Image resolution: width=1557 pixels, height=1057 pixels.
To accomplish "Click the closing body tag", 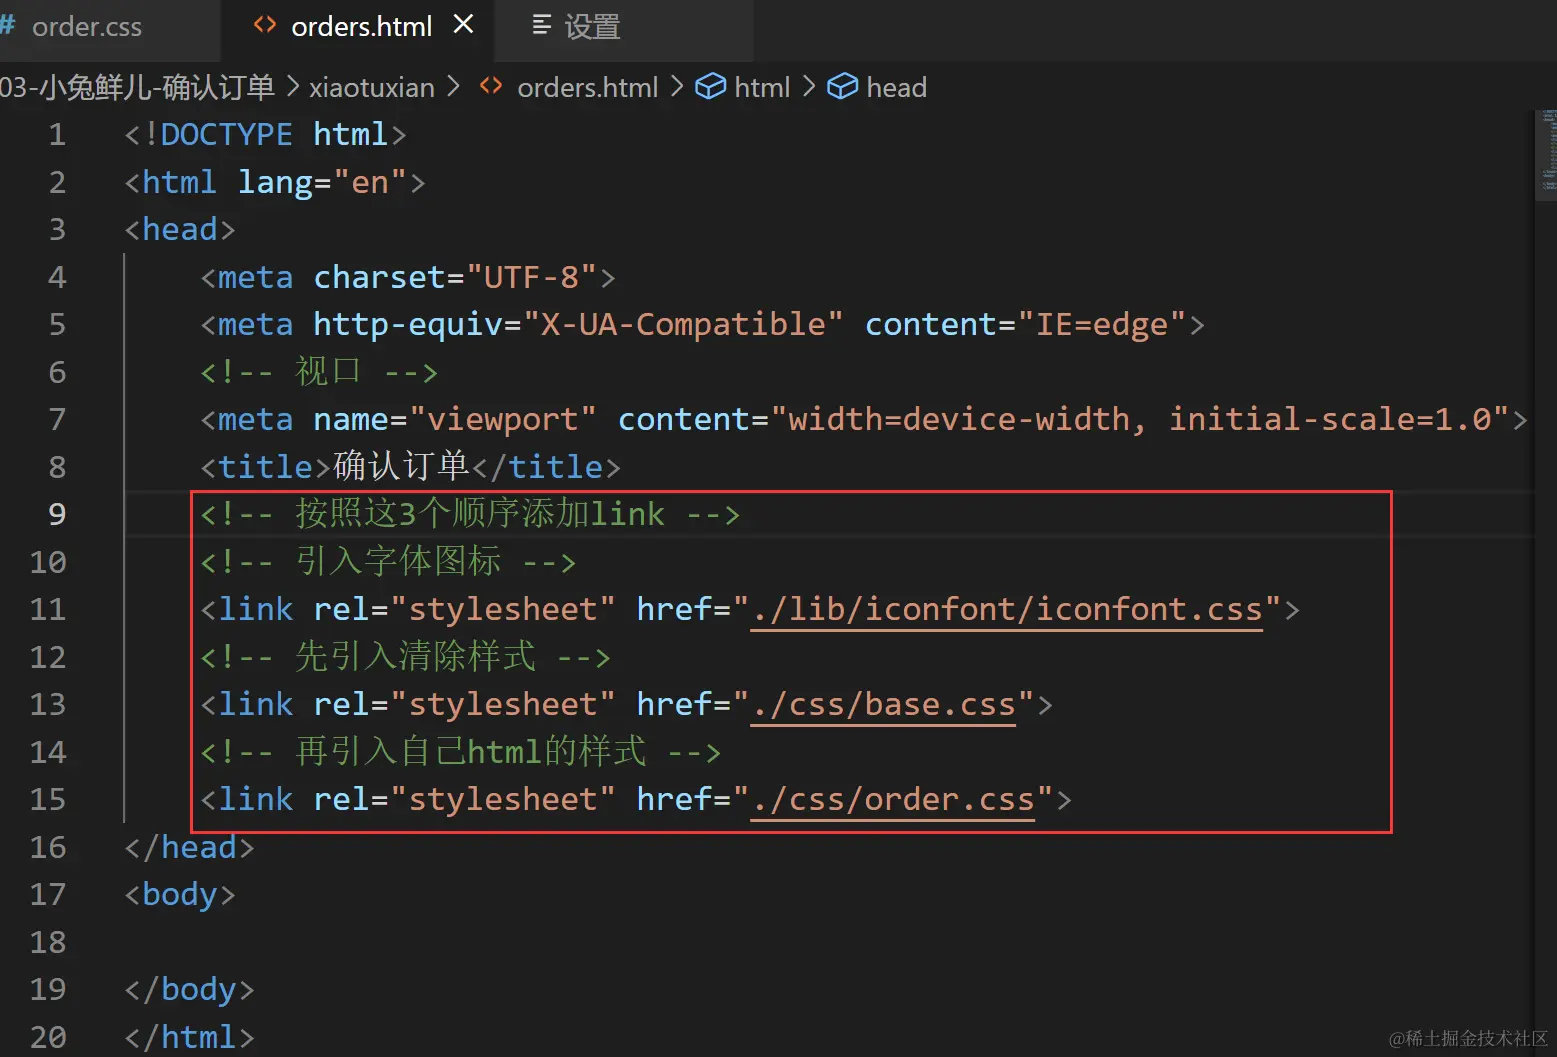I will point(190,989).
